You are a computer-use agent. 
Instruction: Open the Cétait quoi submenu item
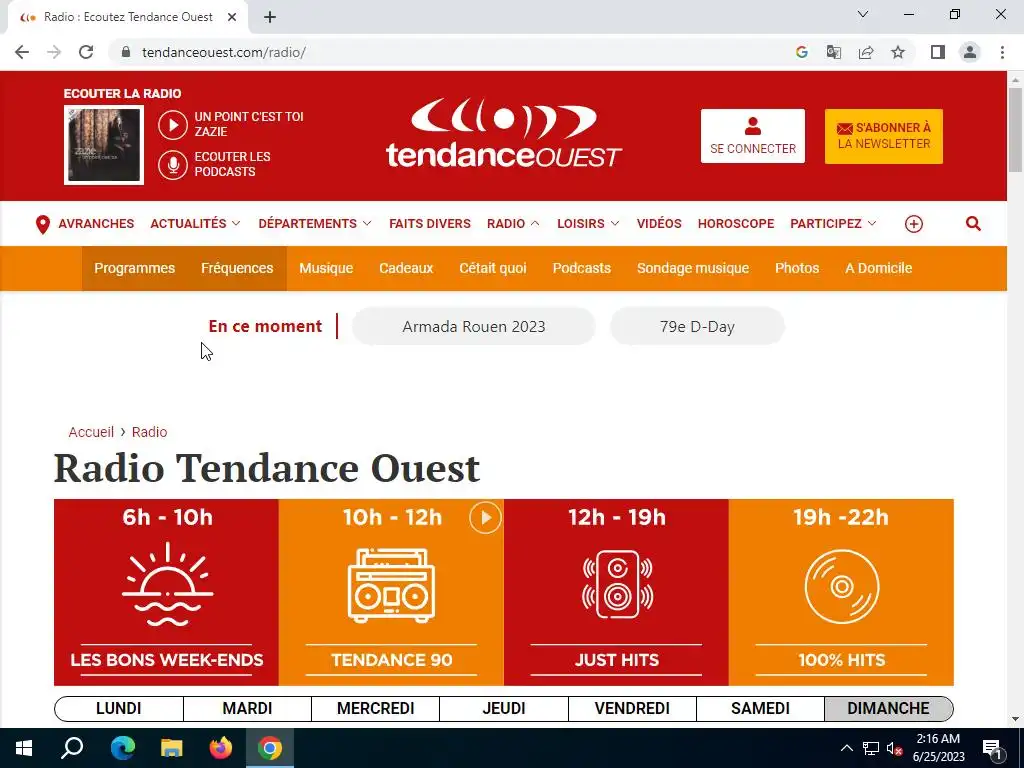493,268
